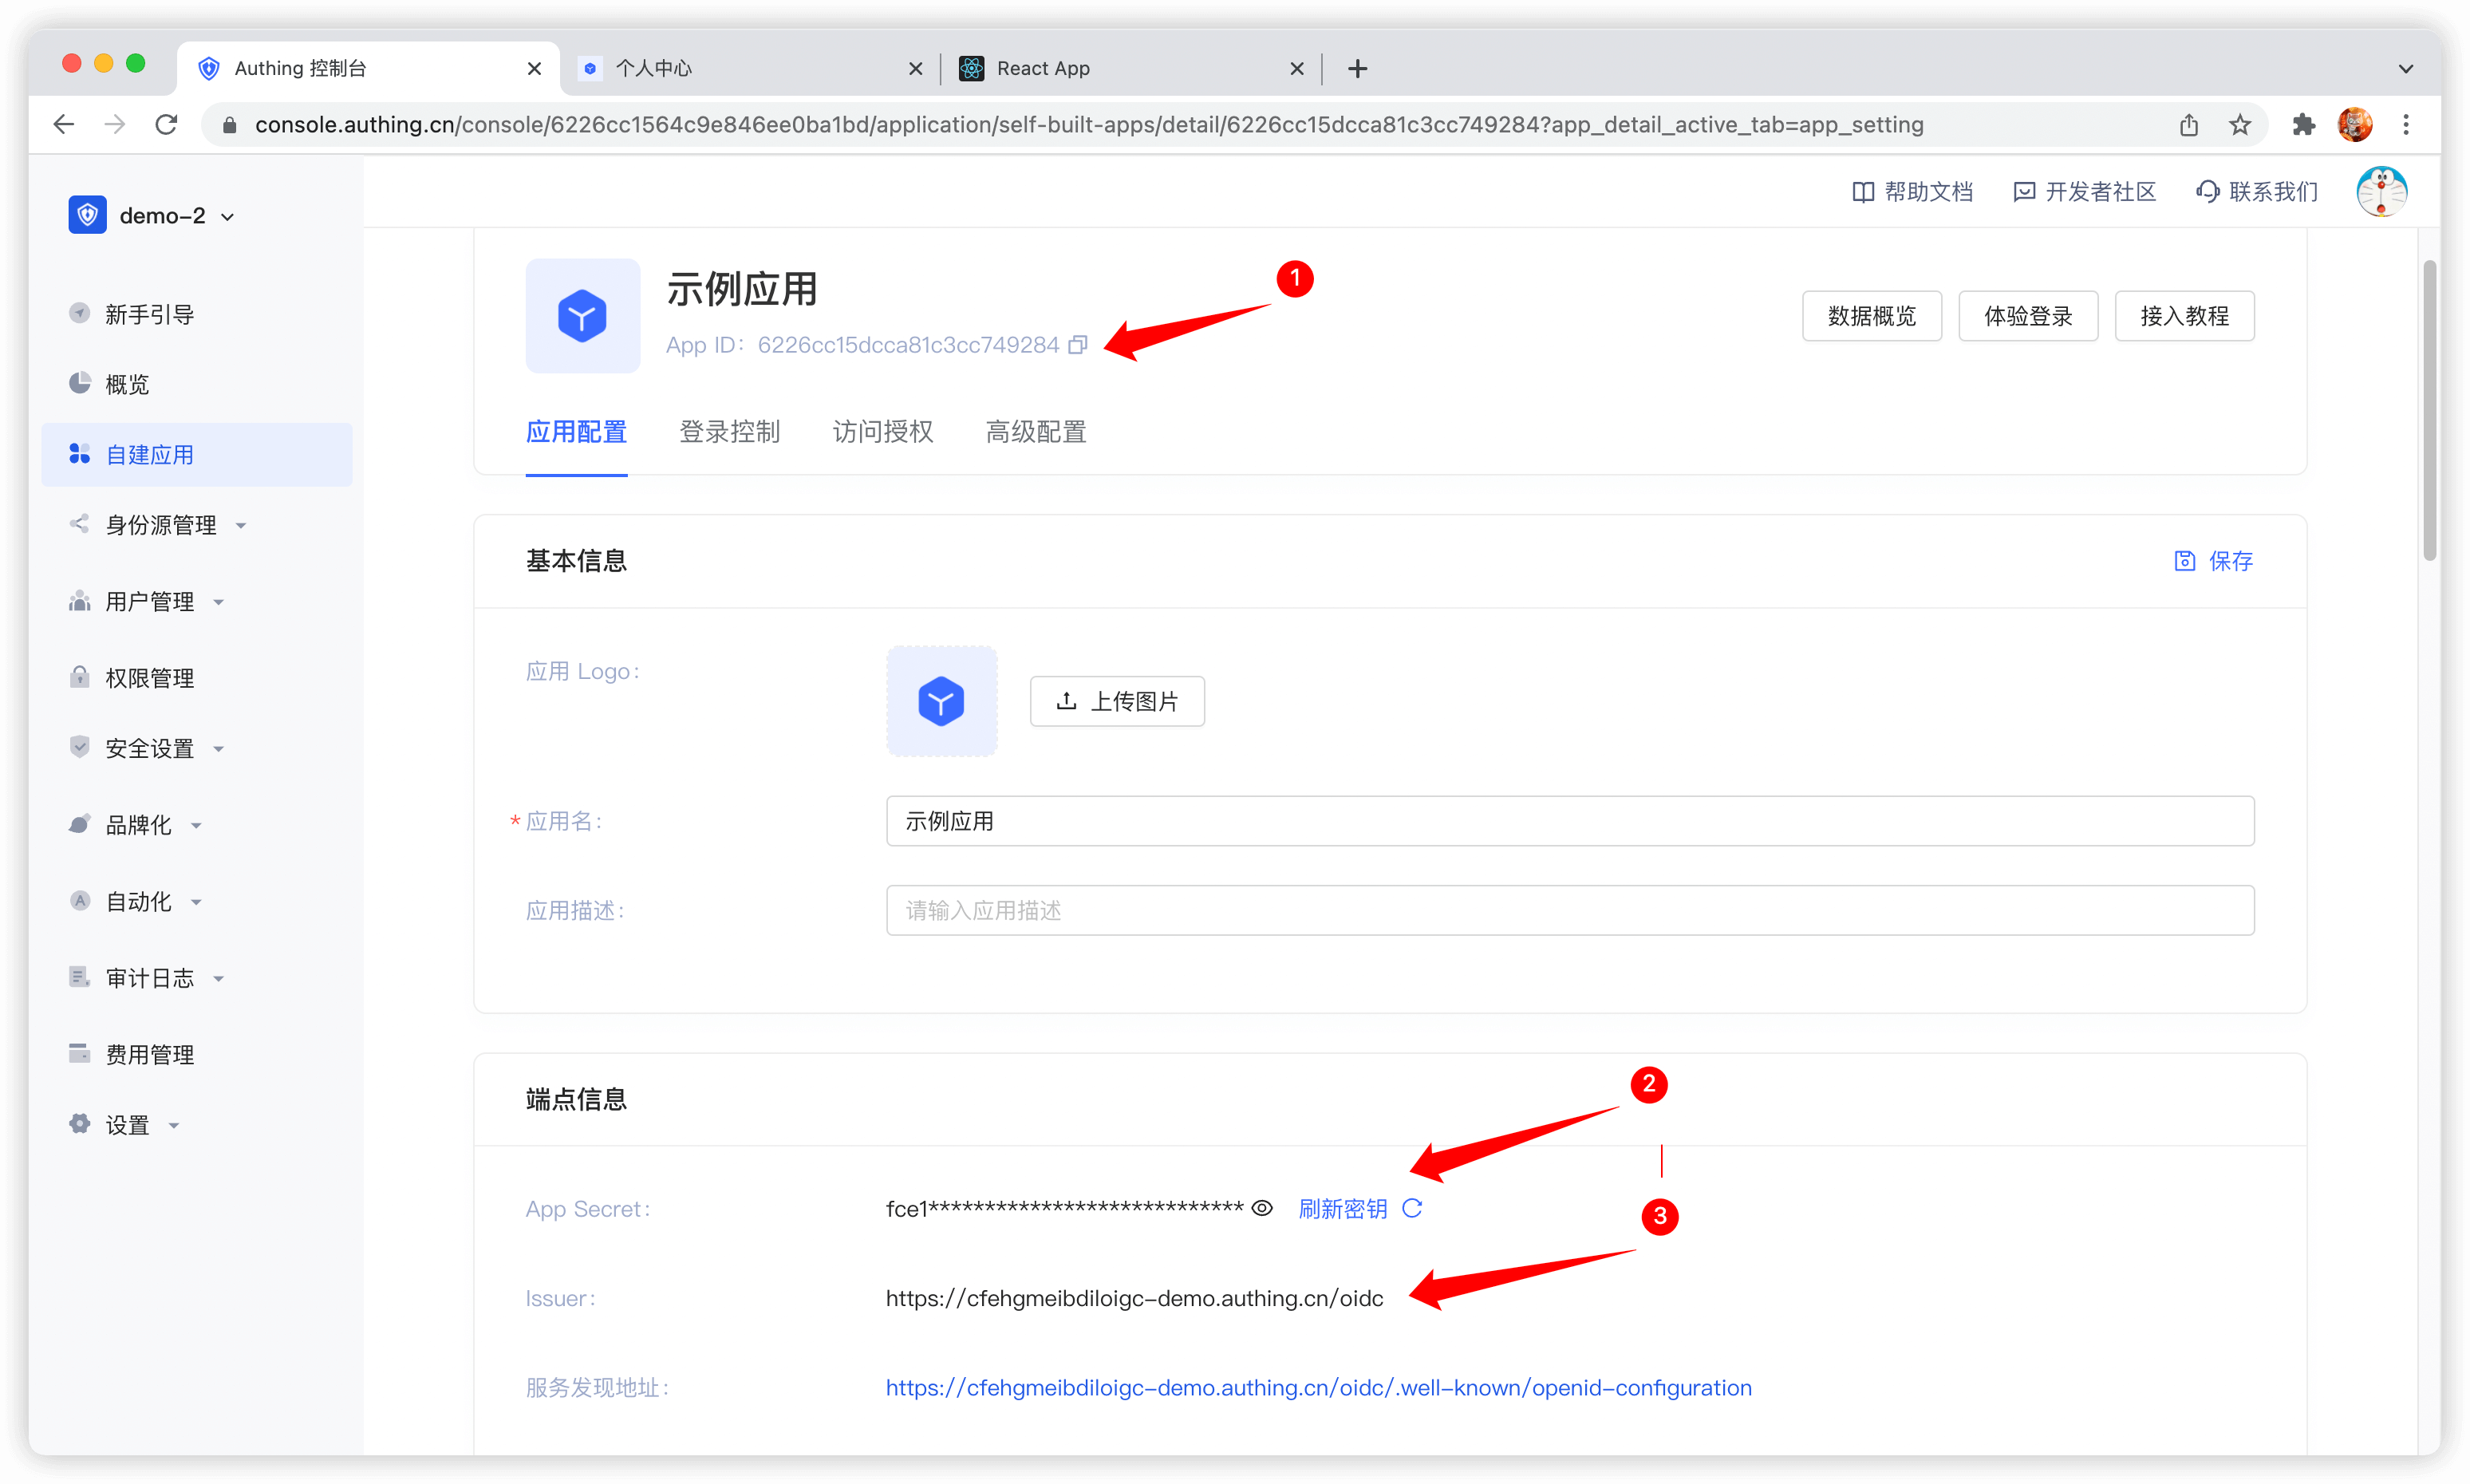Click 上传图片 upload button
Viewport: 2470px width, 1484px height.
1117,701
